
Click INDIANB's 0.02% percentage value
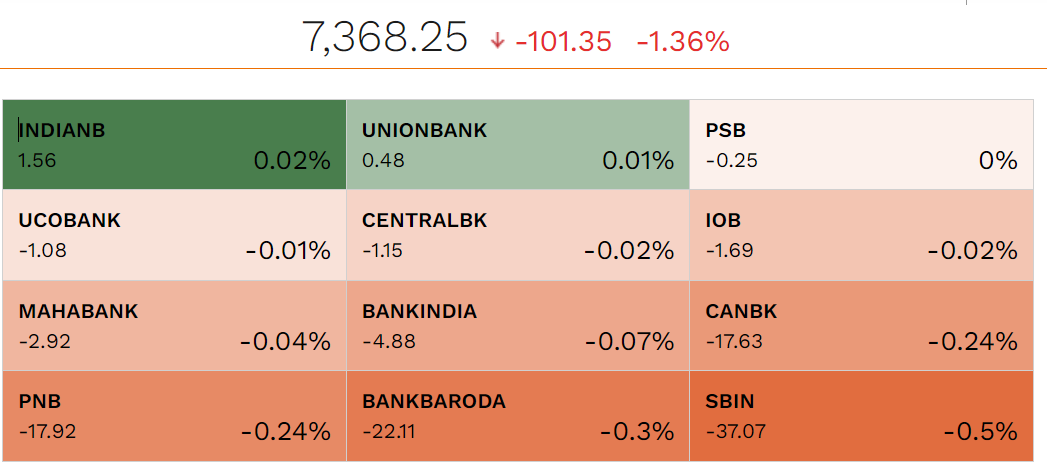tap(291, 160)
